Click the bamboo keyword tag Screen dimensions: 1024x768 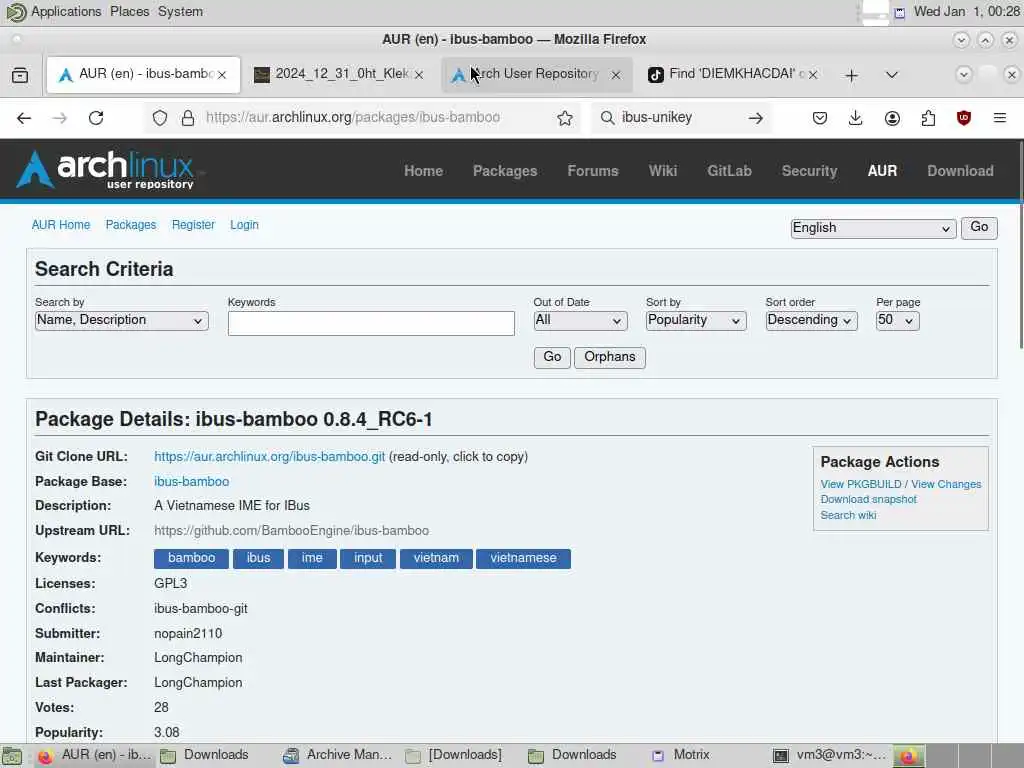191,558
